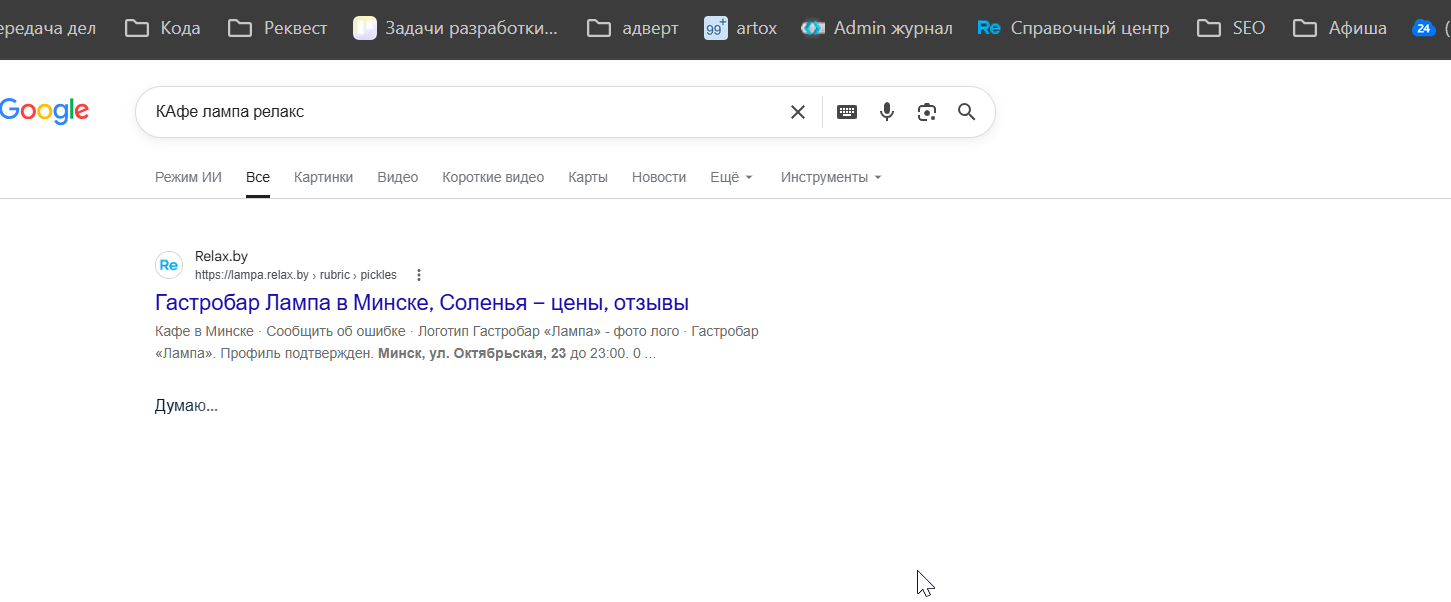Submit search with magnifier icon
Image resolution: width=1451 pixels, height=602 pixels.
[966, 112]
